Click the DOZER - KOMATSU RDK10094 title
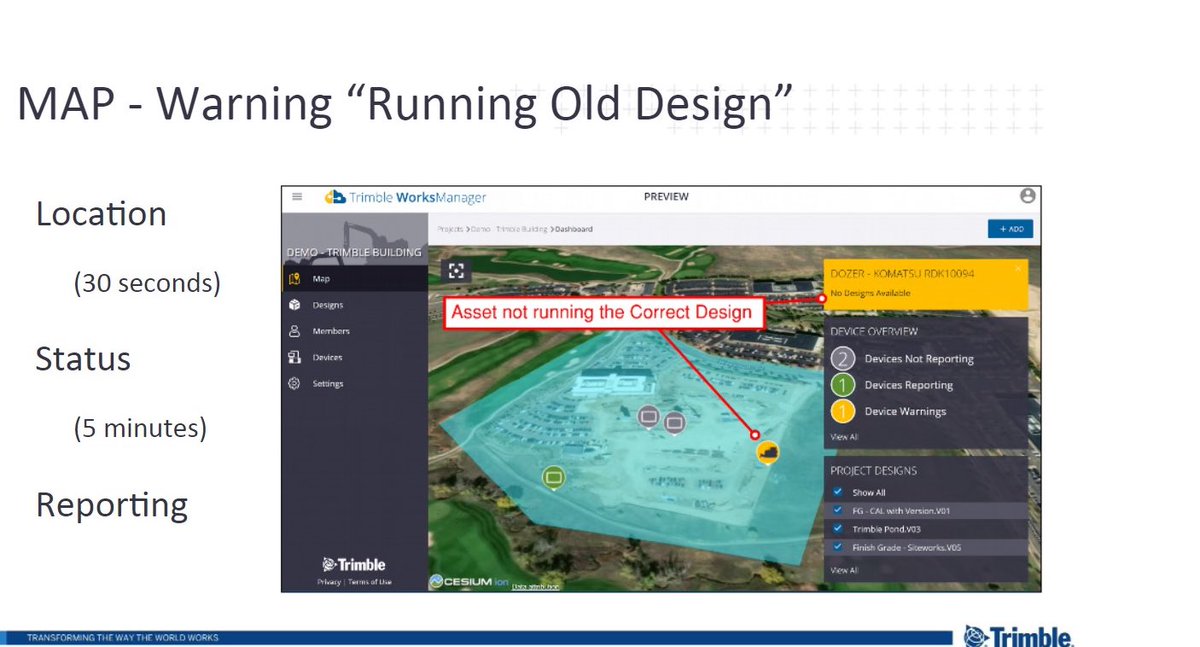The height and width of the screenshot is (647, 1200). 902,273
